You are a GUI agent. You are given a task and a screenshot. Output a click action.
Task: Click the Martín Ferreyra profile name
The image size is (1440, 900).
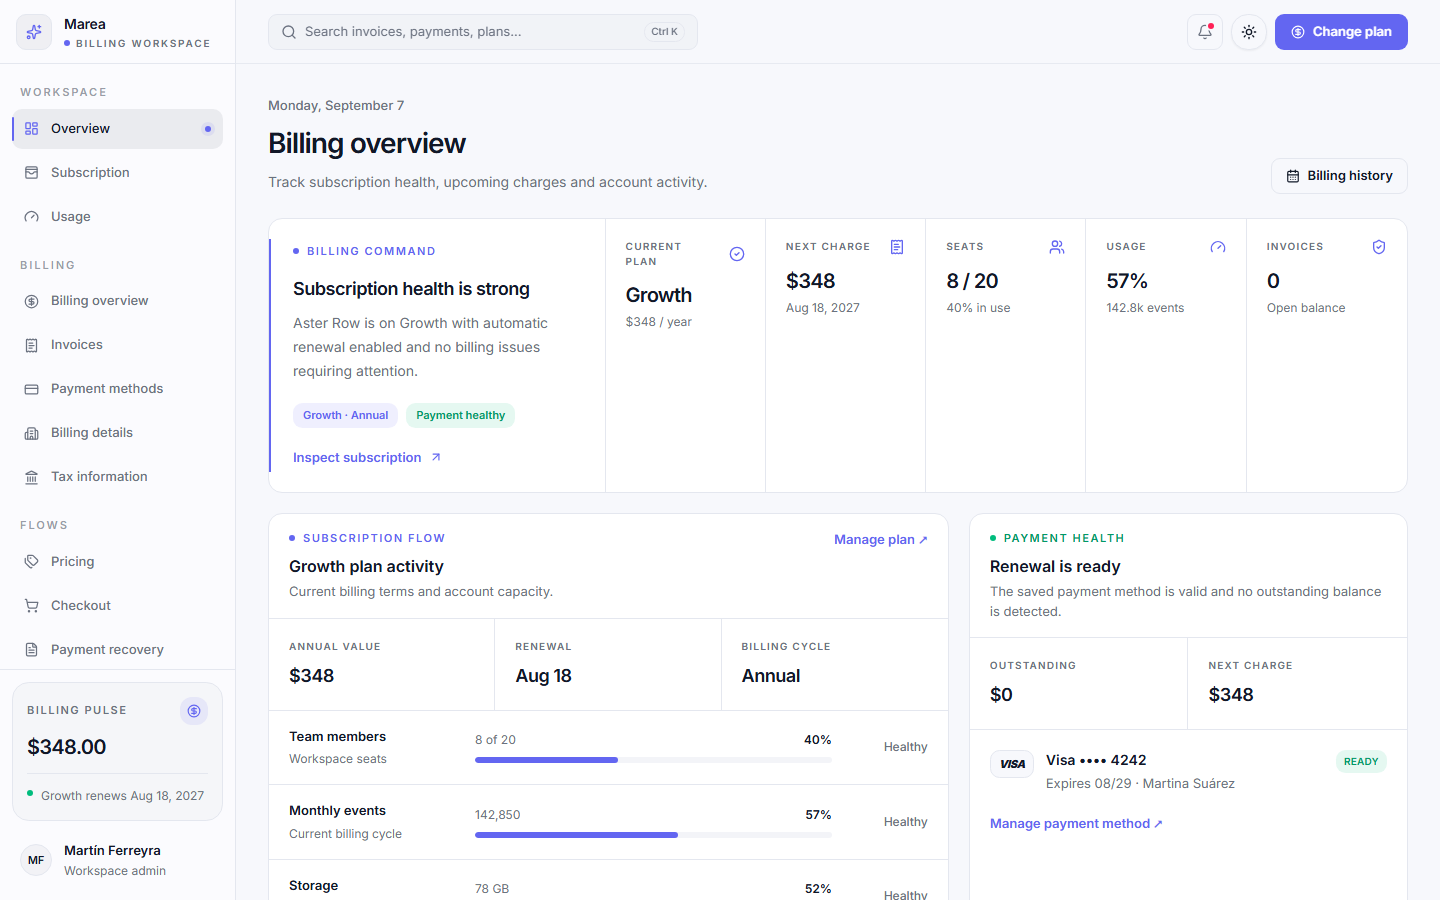[112, 851]
